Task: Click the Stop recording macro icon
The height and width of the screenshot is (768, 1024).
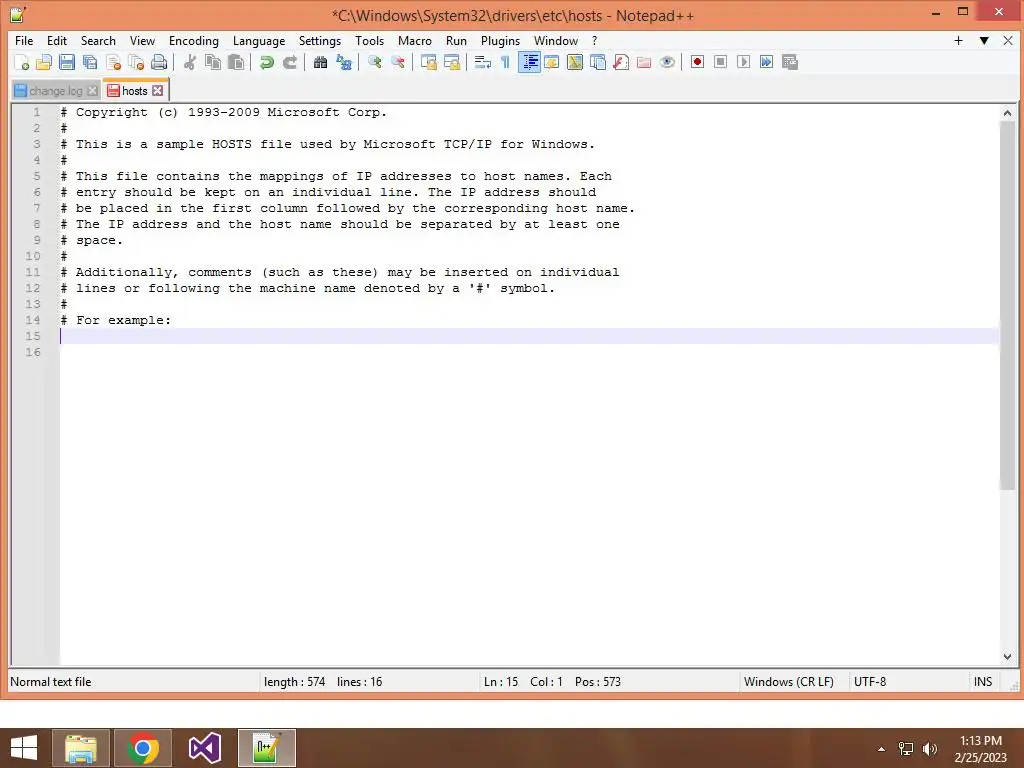Action: [720, 62]
